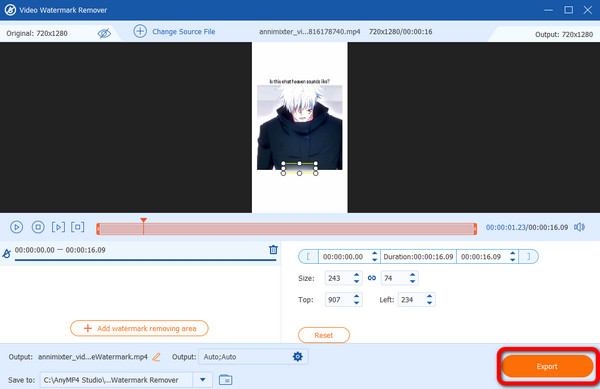600x389 pixels.
Task: Increase the start time with up arrow
Action: [375, 254]
